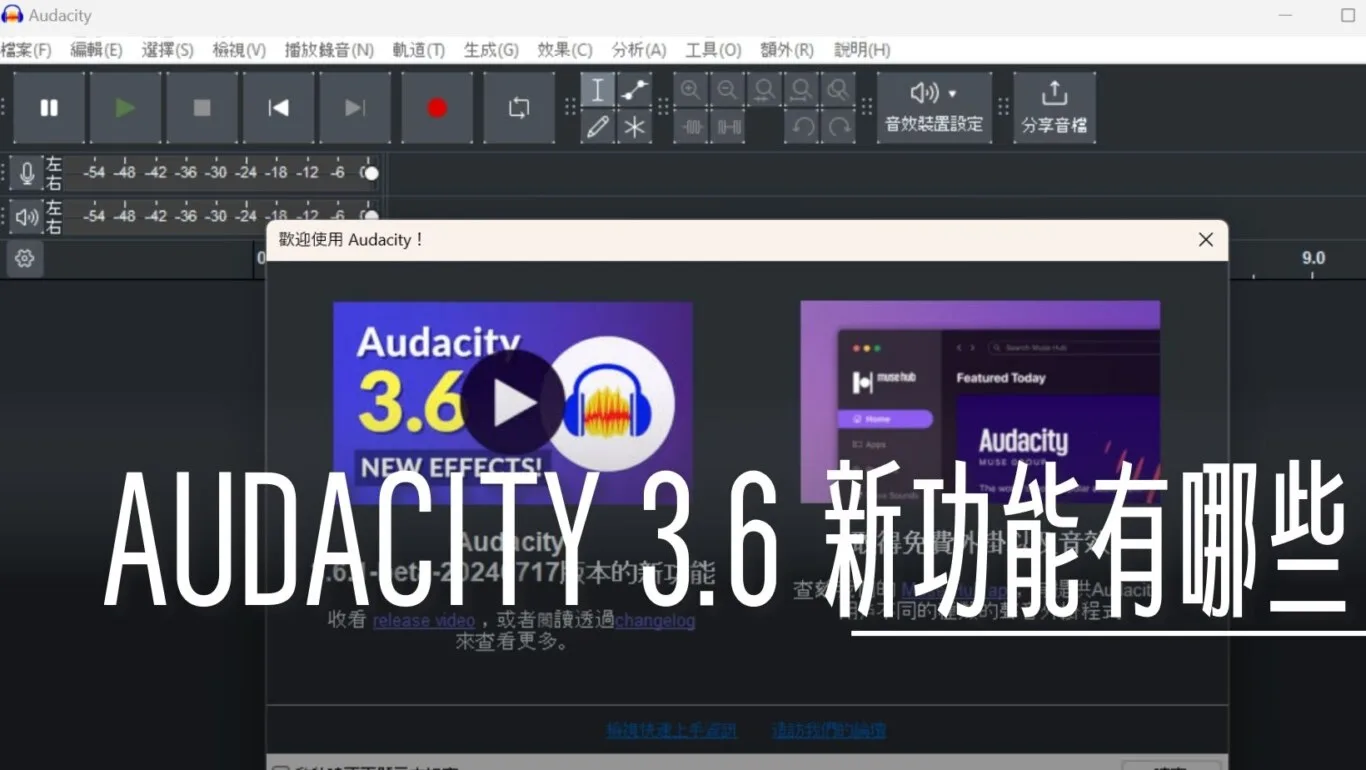The width and height of the screenshot is (1366, 770).
Task: Start playback with the green Play button
Action: pos(126,108)
